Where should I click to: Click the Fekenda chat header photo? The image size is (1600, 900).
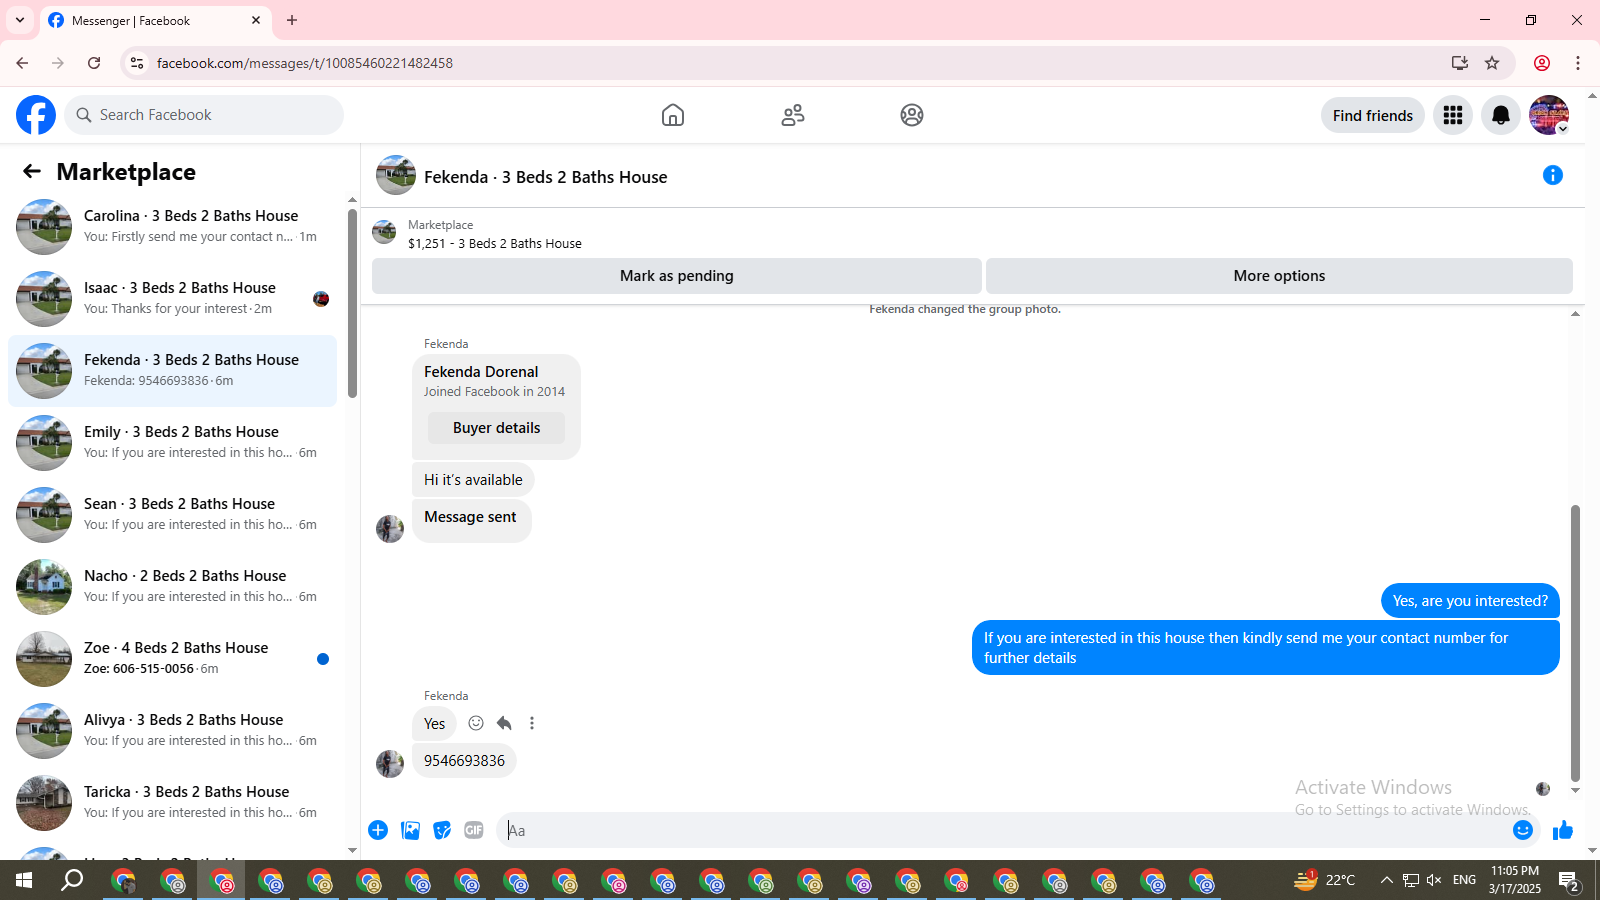pos(396,175)
